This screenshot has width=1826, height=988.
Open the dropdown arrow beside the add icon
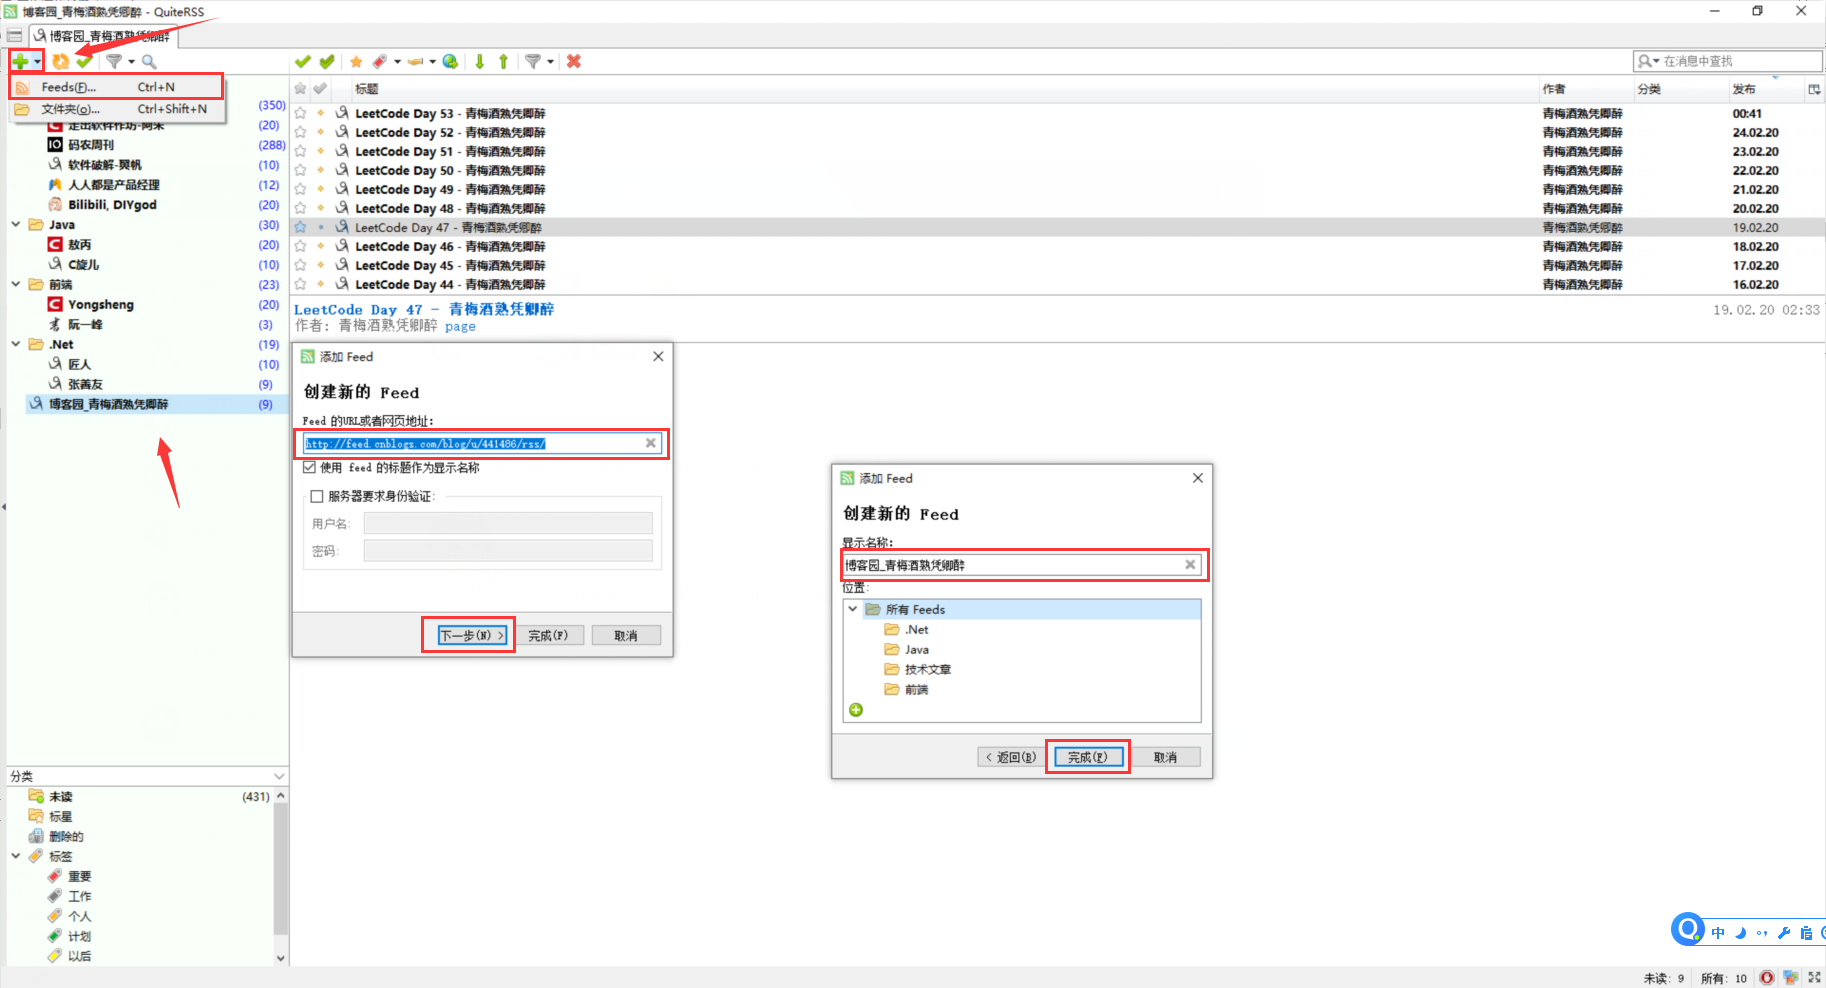(x=37, y=62)
